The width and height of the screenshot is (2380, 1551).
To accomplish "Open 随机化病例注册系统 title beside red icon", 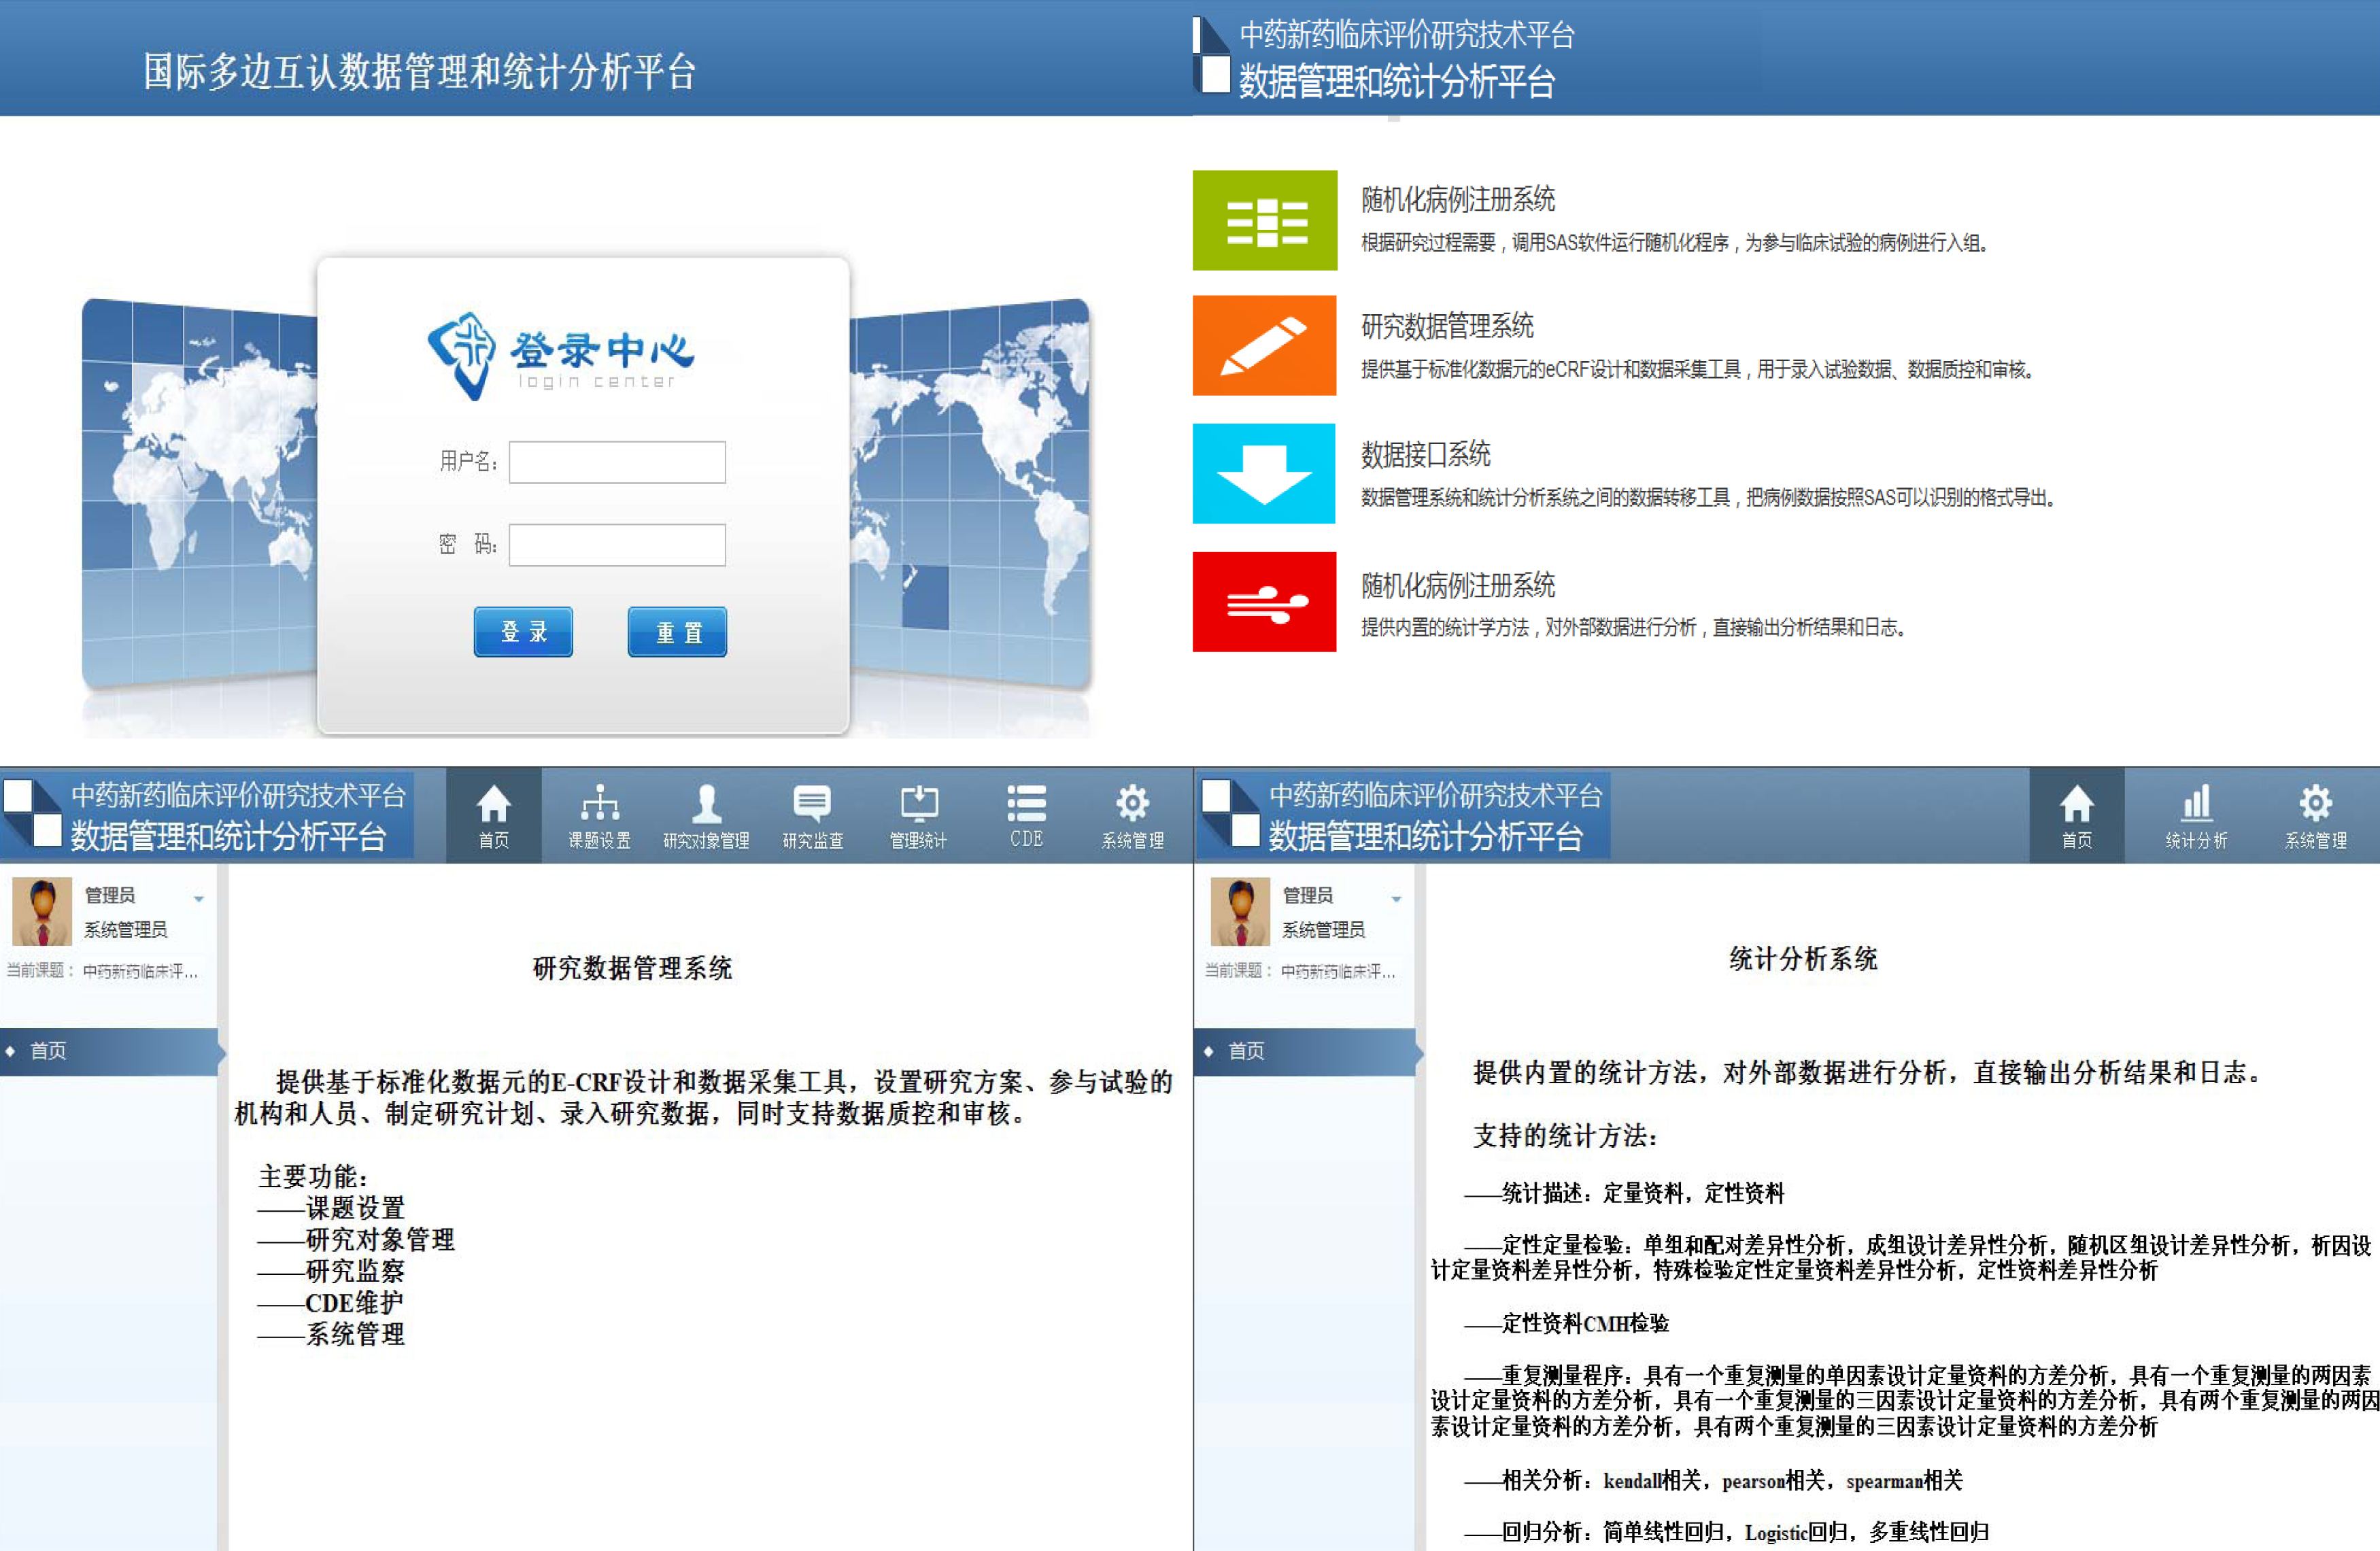I will (x=1457, y=585).
